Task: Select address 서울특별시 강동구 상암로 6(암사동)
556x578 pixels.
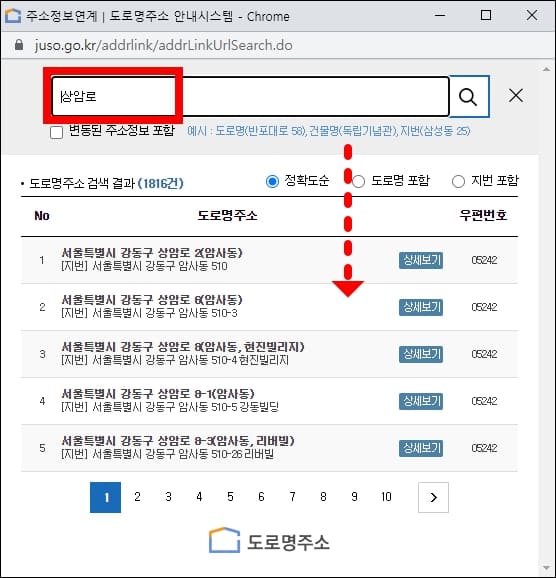Action: (152, 300)
